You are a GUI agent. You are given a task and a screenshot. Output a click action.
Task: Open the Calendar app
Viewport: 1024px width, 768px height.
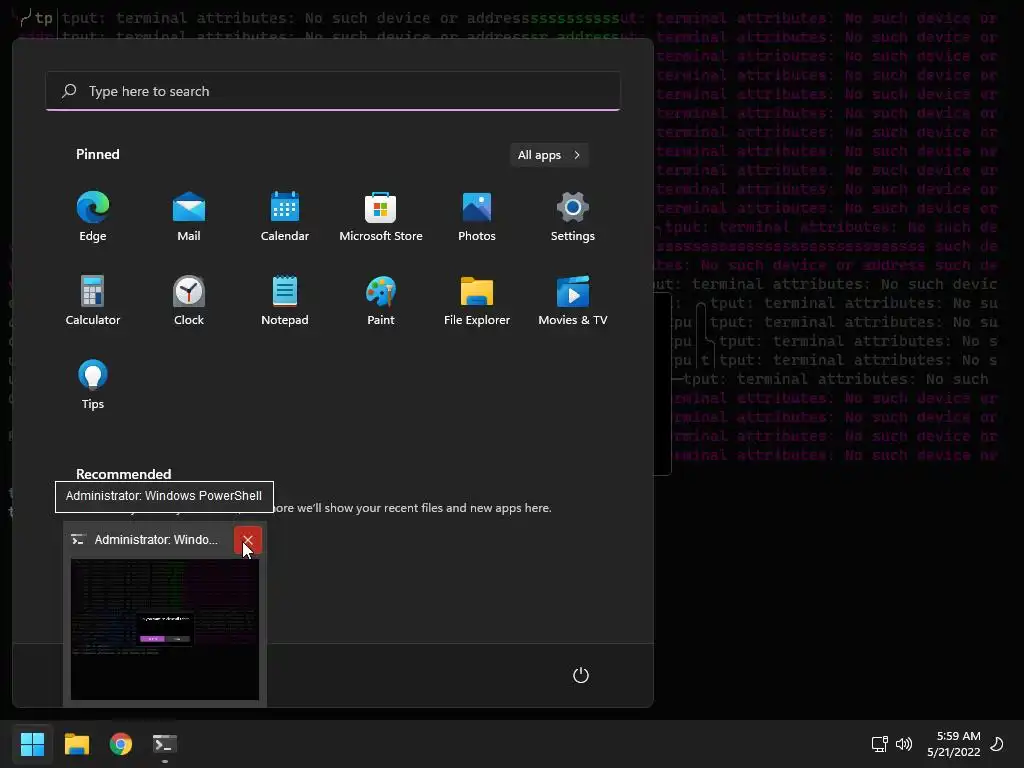pyautogui.click(x=285, y=216)
